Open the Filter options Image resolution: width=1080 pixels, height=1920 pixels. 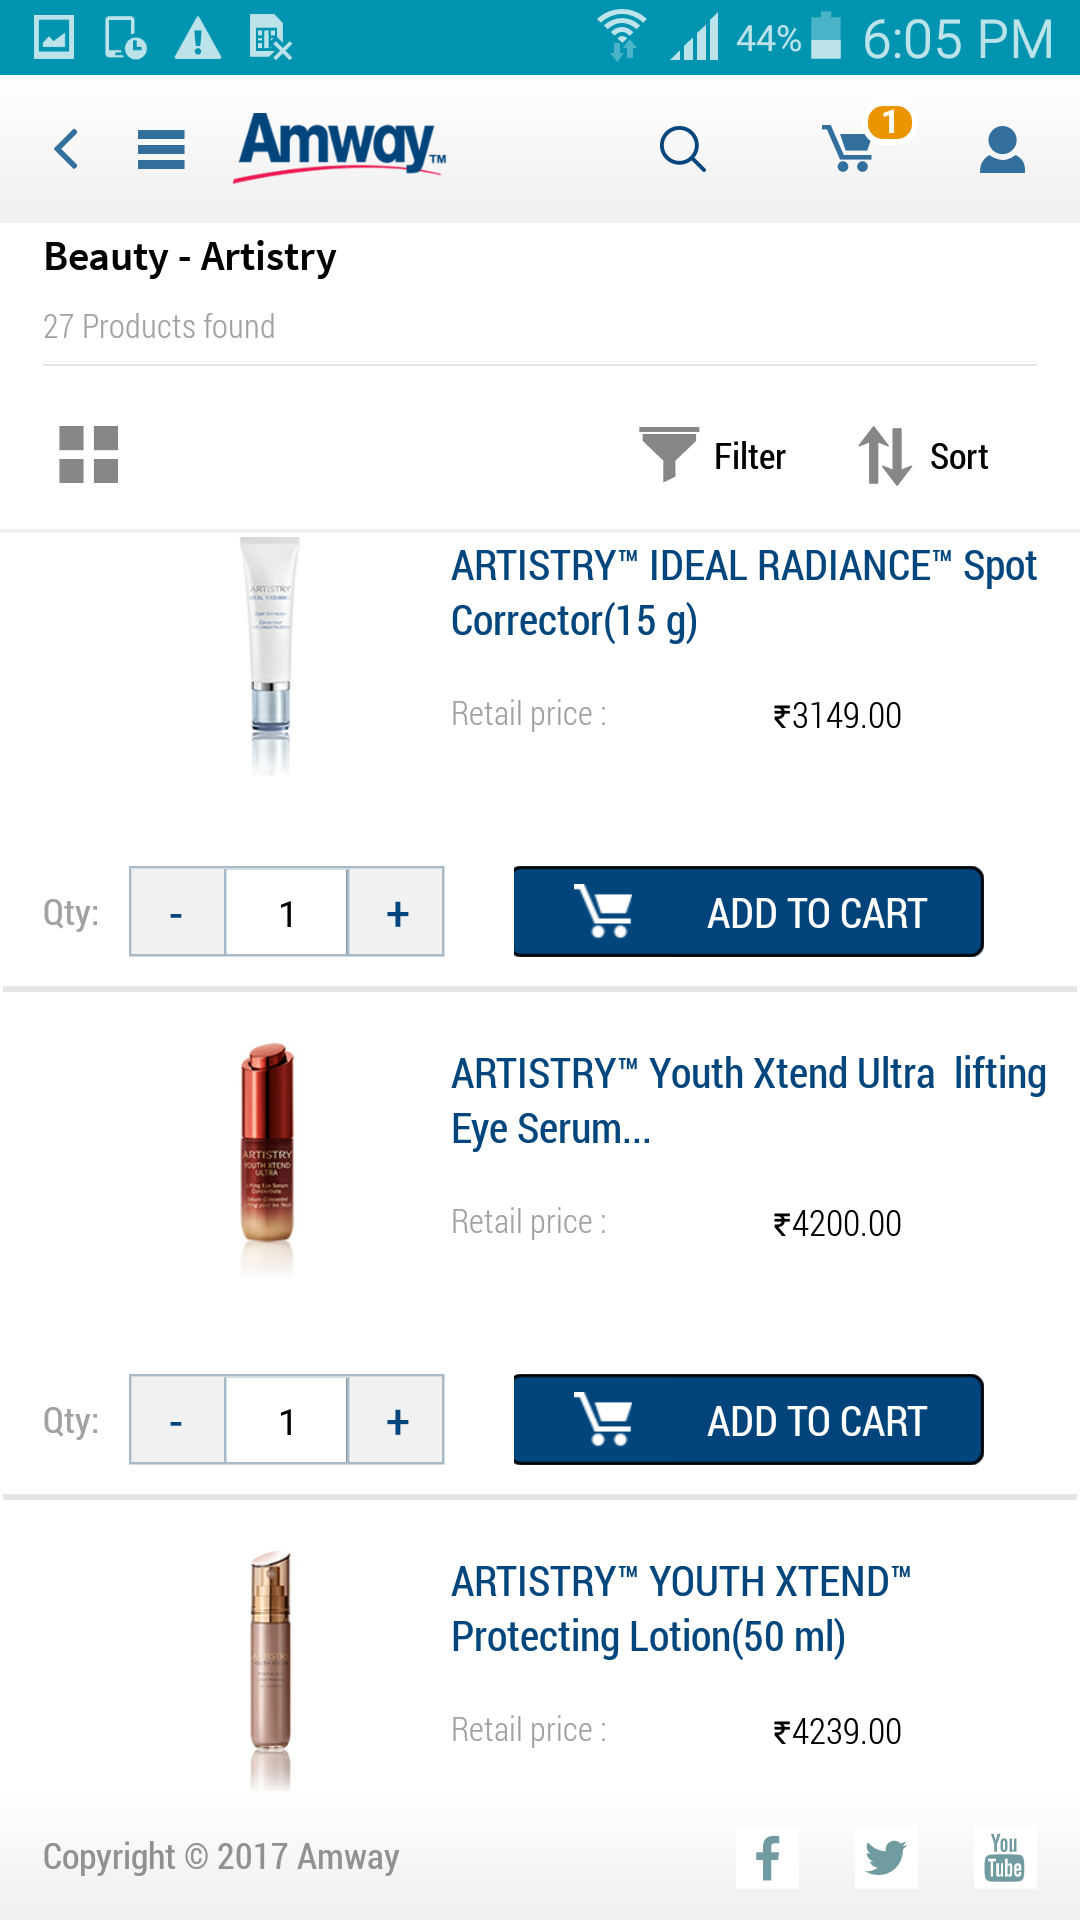click(x=714, y=456)
